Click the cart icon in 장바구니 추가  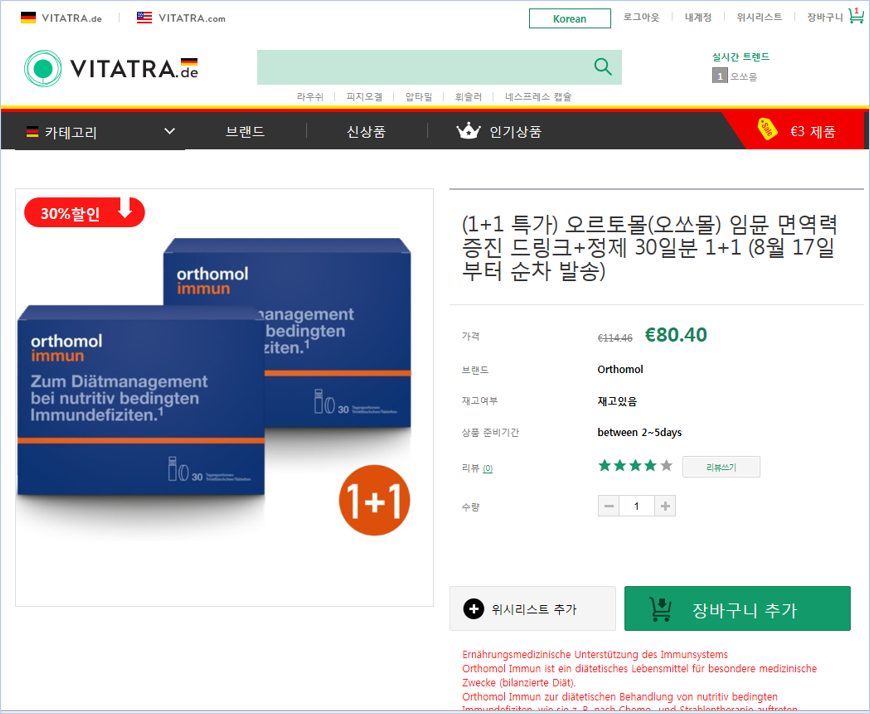coord(660,609)
